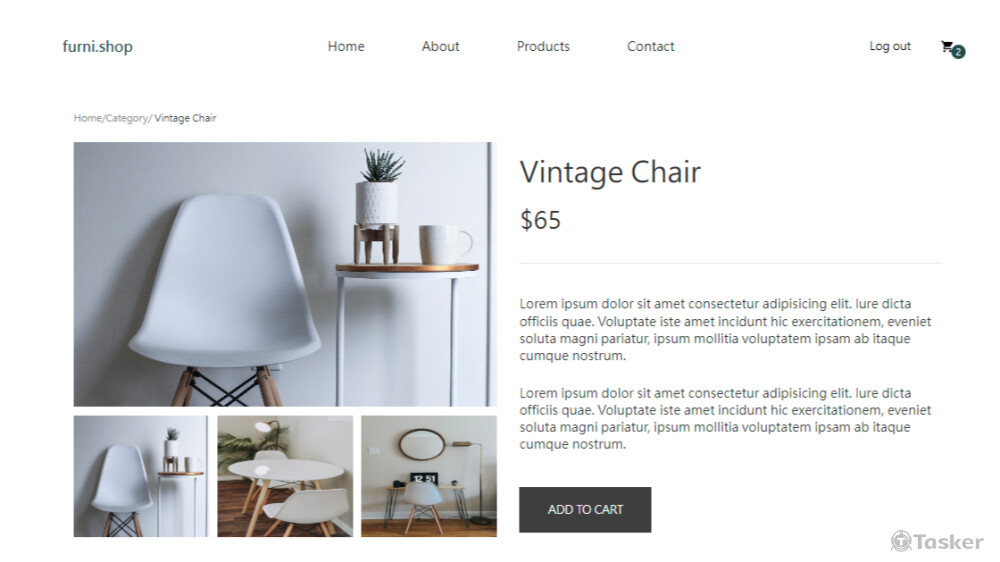The image size is (1000, 562).
Task: Select the thumbnail with oval mirror
Action: (x=429, y=477)
